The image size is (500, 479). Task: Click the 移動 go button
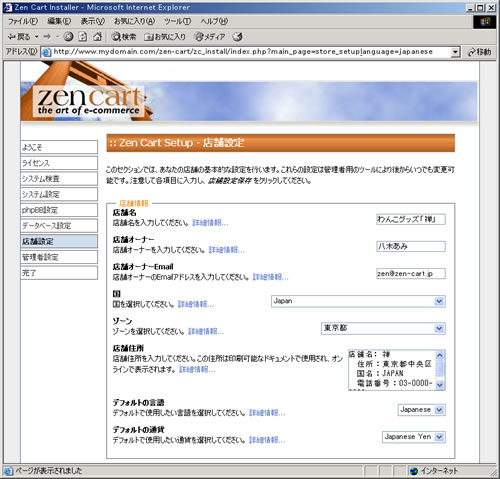479,52
